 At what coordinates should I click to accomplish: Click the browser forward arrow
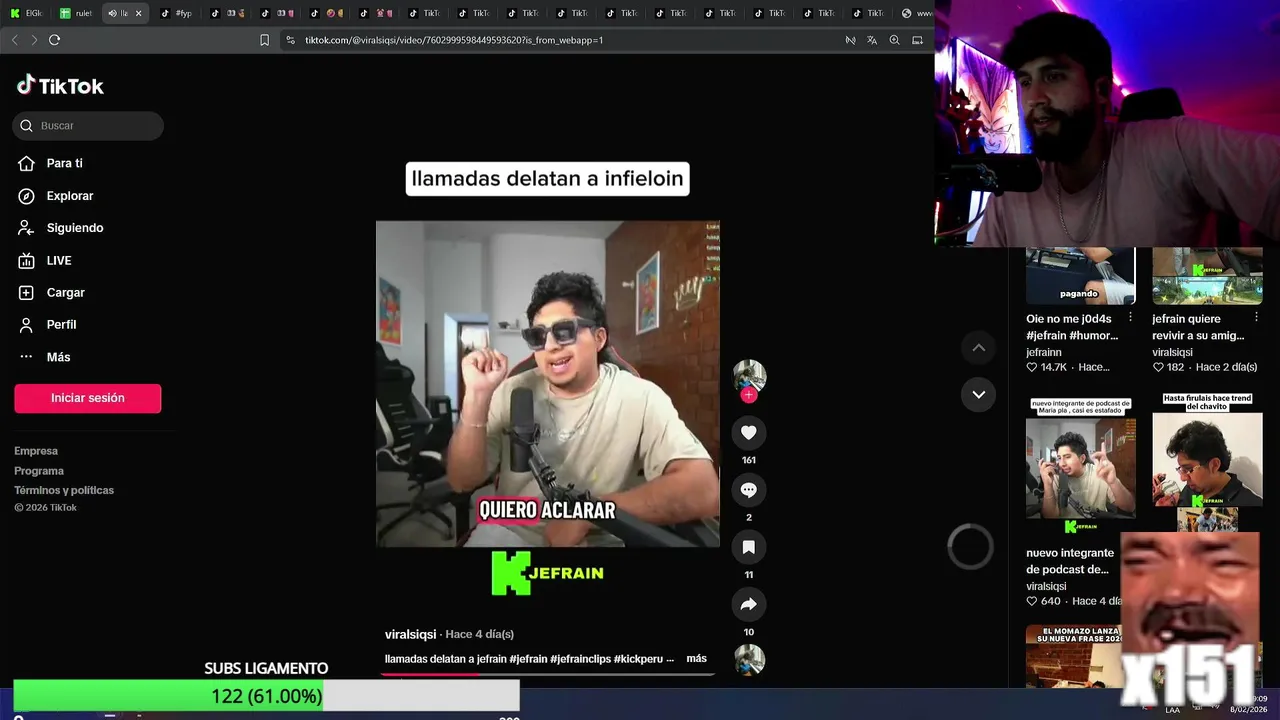34,40
